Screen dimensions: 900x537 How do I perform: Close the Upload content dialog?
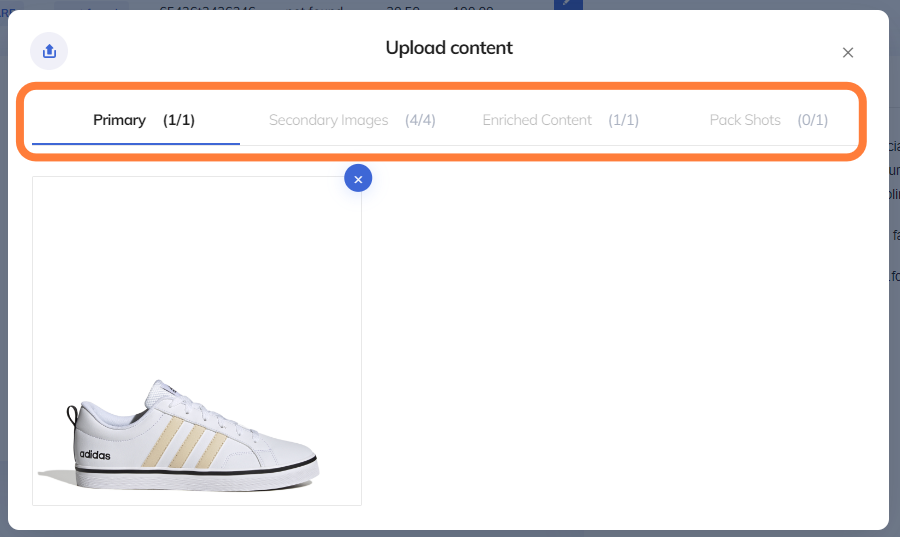848,52
